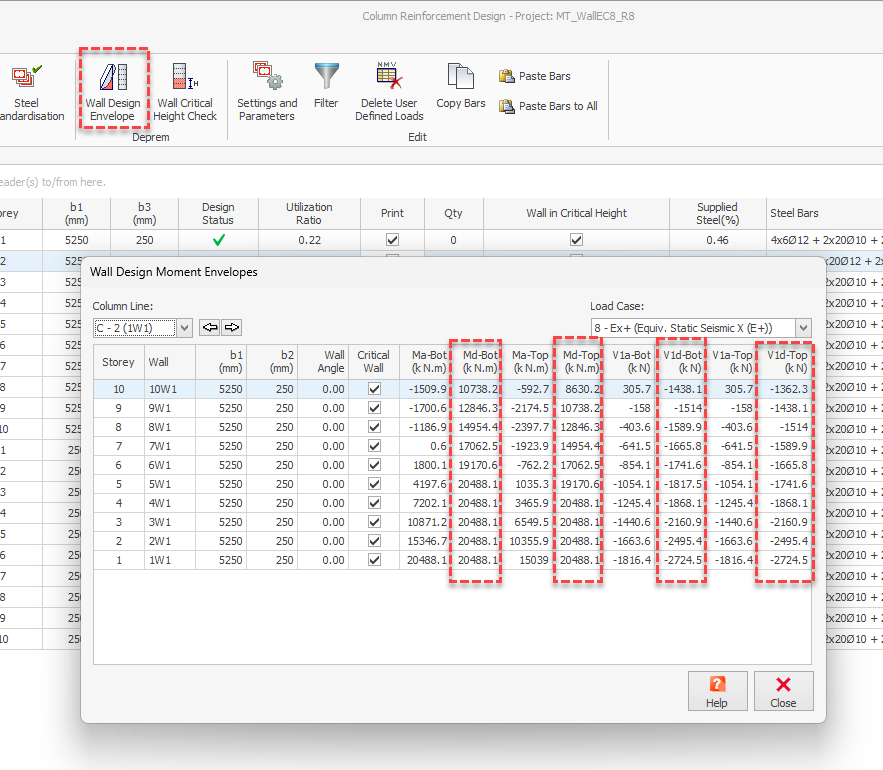This screenshot has height=770, width=883.
Task: Toggle the Print checkbox in first row
Action: pos(393,240)
